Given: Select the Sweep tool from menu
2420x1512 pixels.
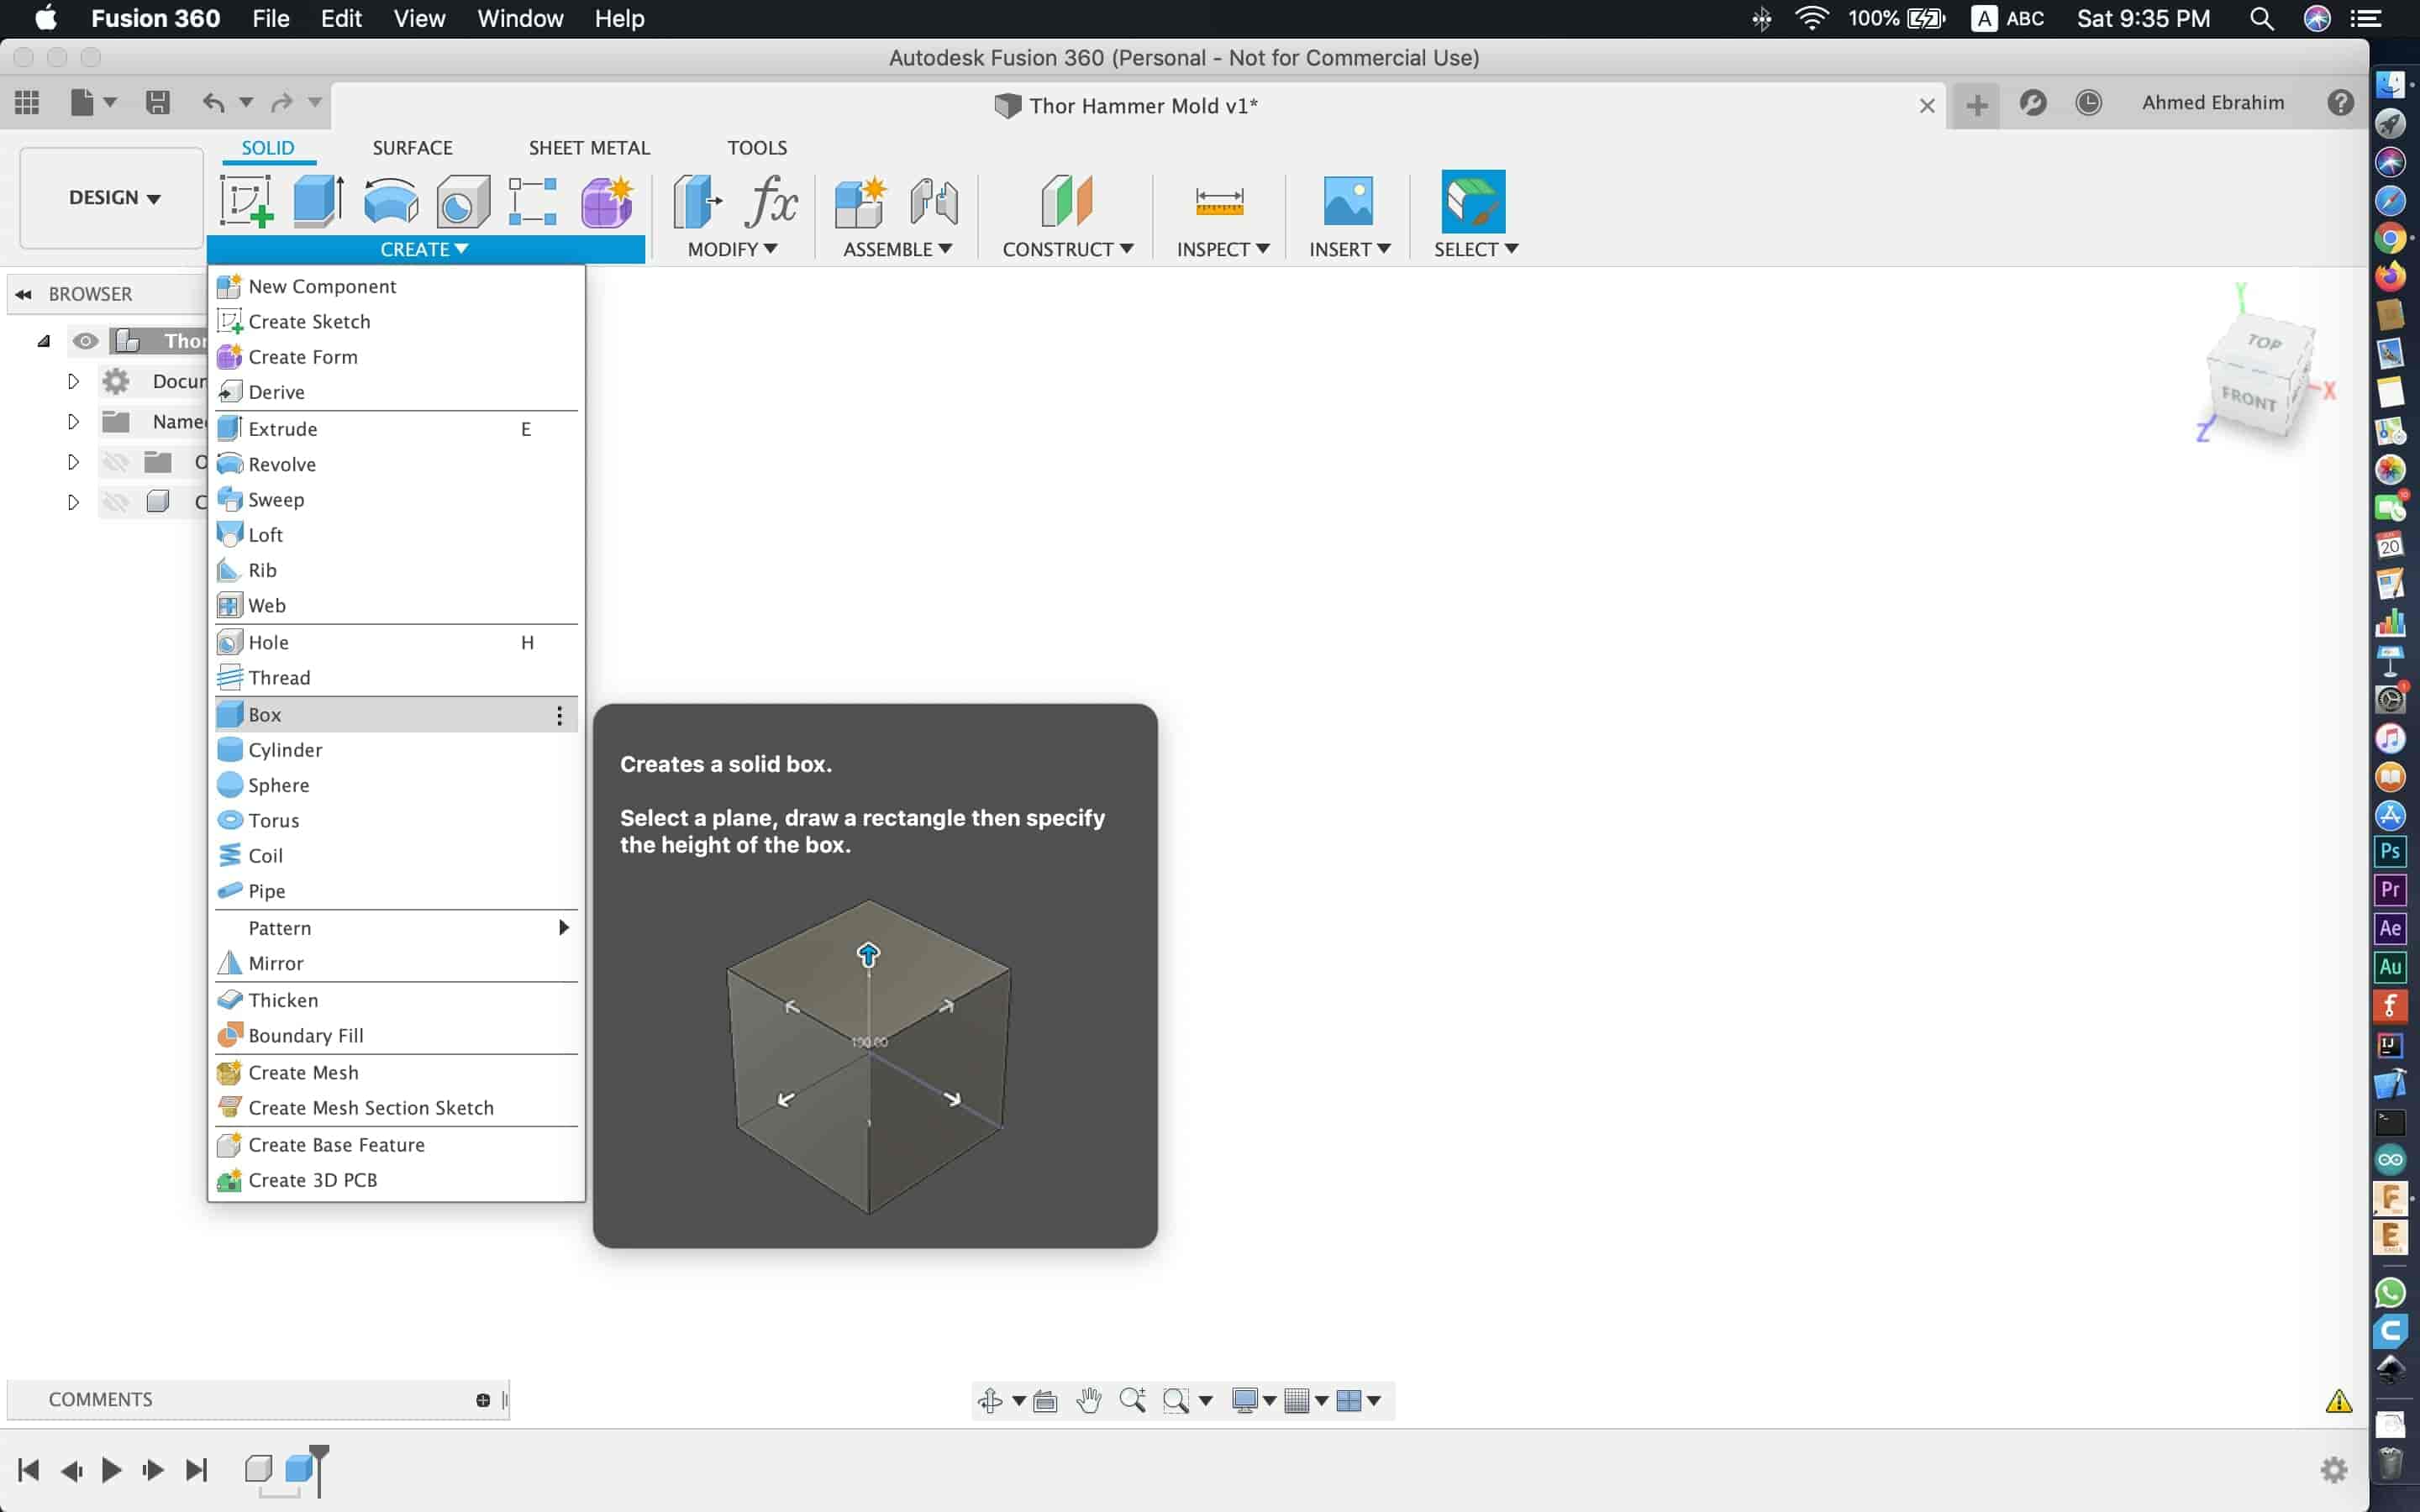Looking at the screenshot, I should pyautogui.click(x=277, y=500).
